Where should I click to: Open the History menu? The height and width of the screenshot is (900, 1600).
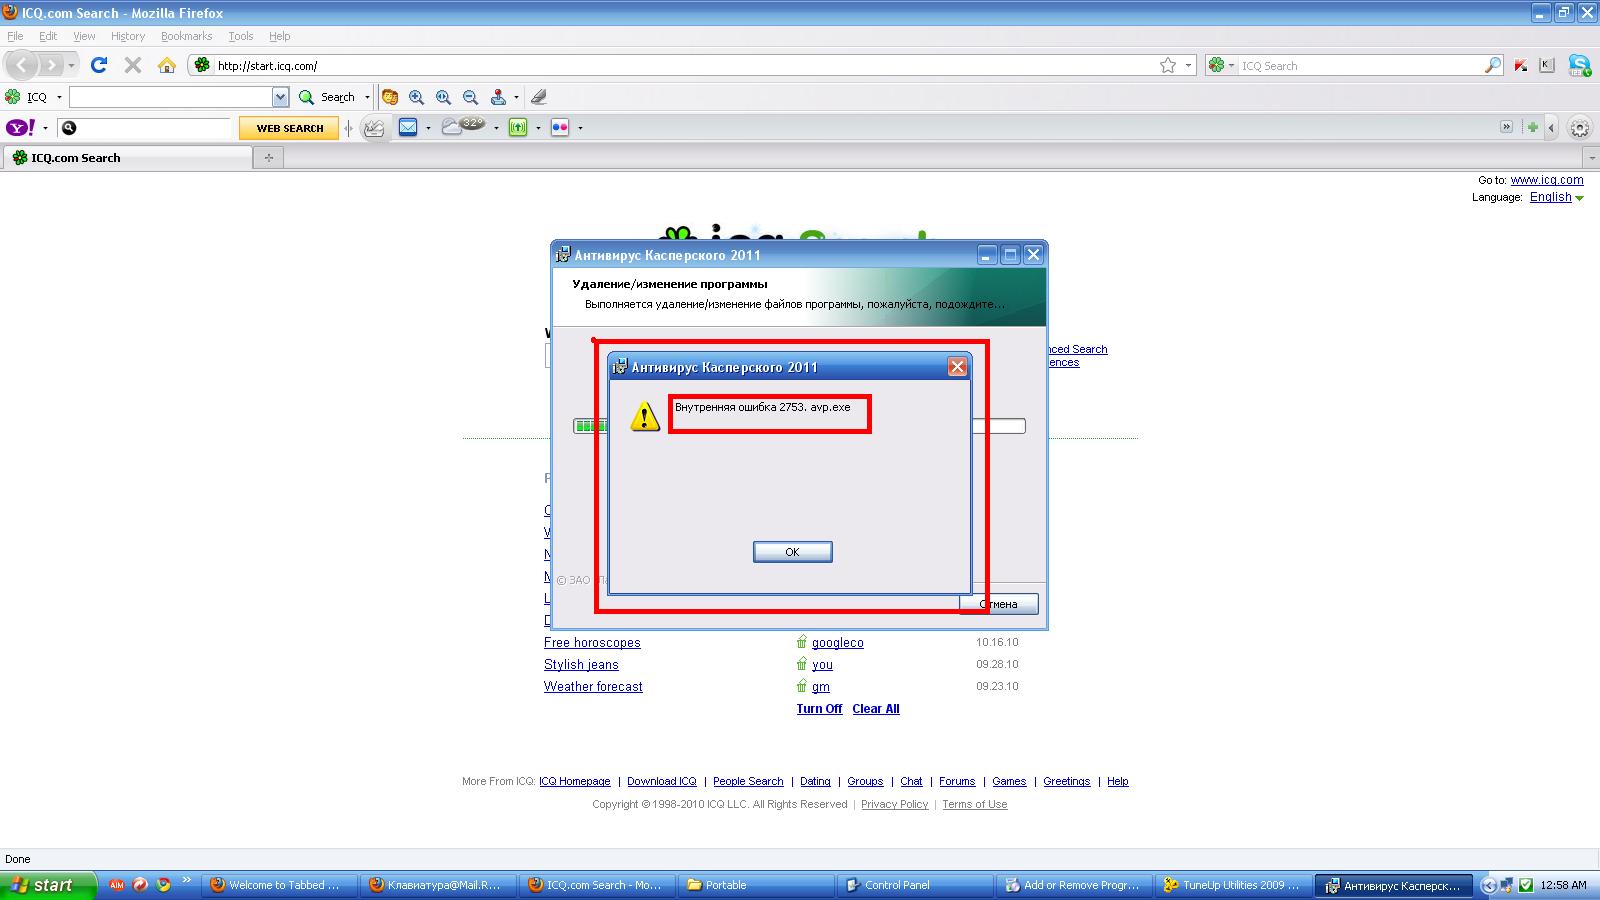click(128, 36)
